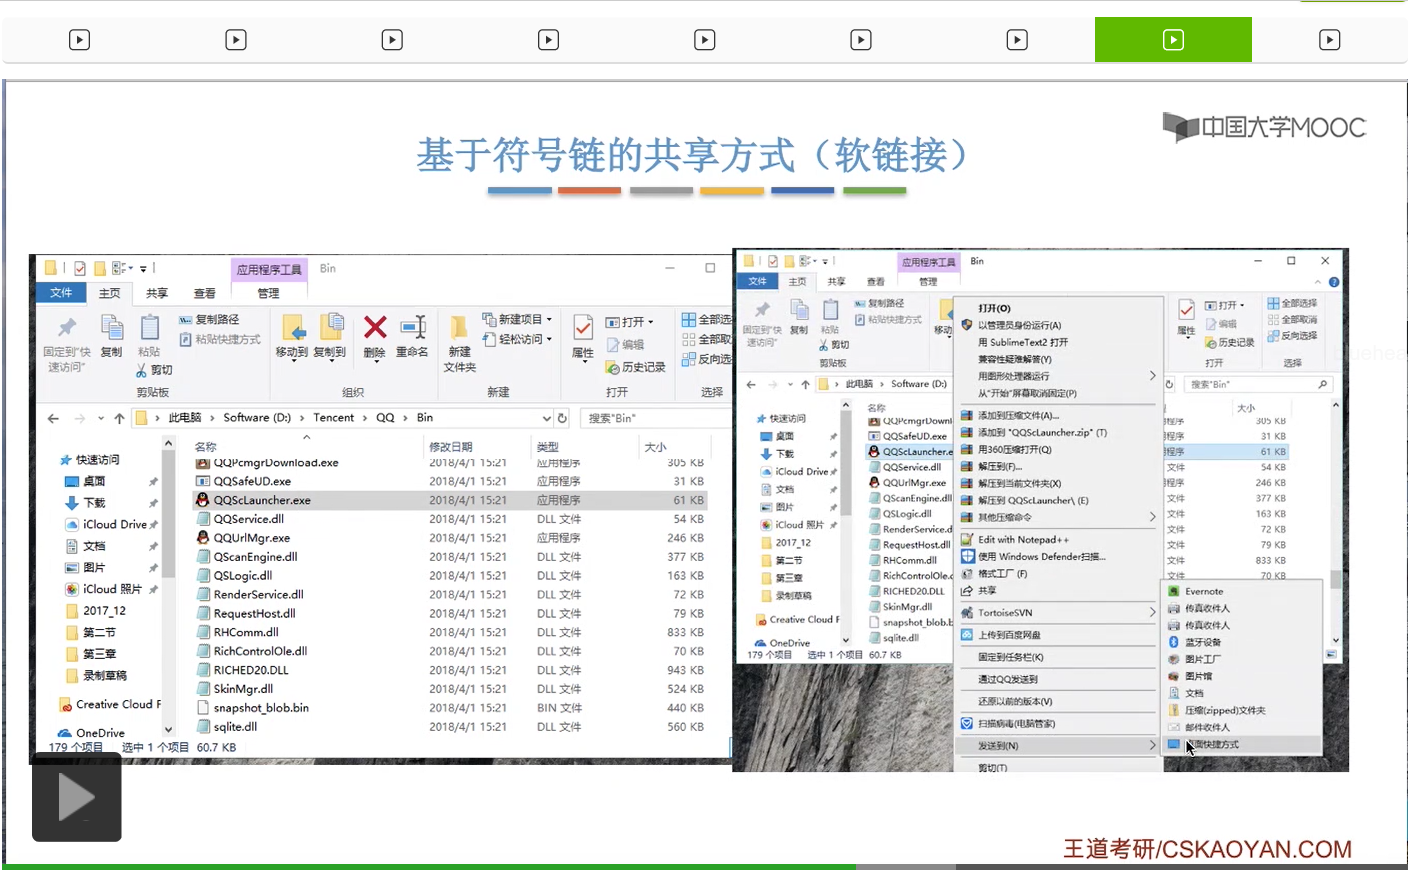The image size is (1408, 870).
Task: Play the video with the large play button
Action: [77, 797]
